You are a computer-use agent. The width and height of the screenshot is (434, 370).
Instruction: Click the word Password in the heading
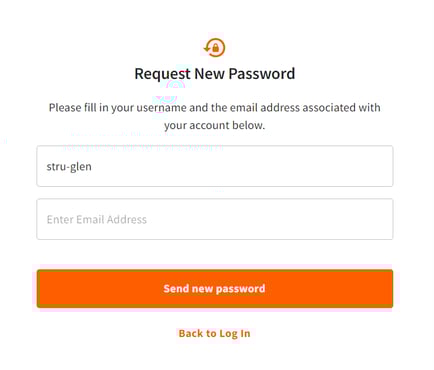pyautogui.click(x=262, y=74)
